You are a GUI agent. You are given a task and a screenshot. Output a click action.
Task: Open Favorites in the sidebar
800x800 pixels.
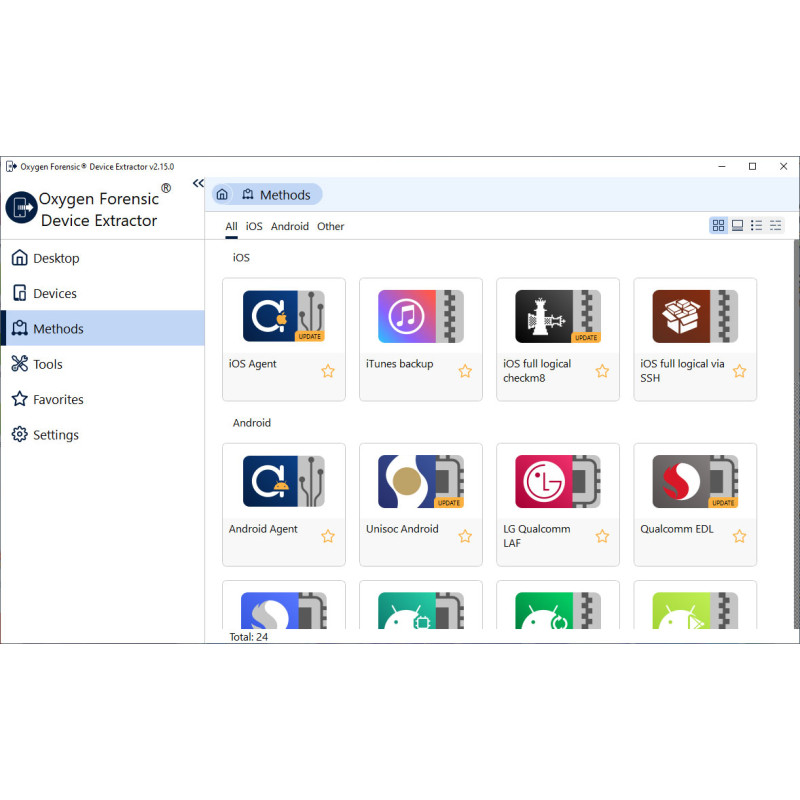102,399
